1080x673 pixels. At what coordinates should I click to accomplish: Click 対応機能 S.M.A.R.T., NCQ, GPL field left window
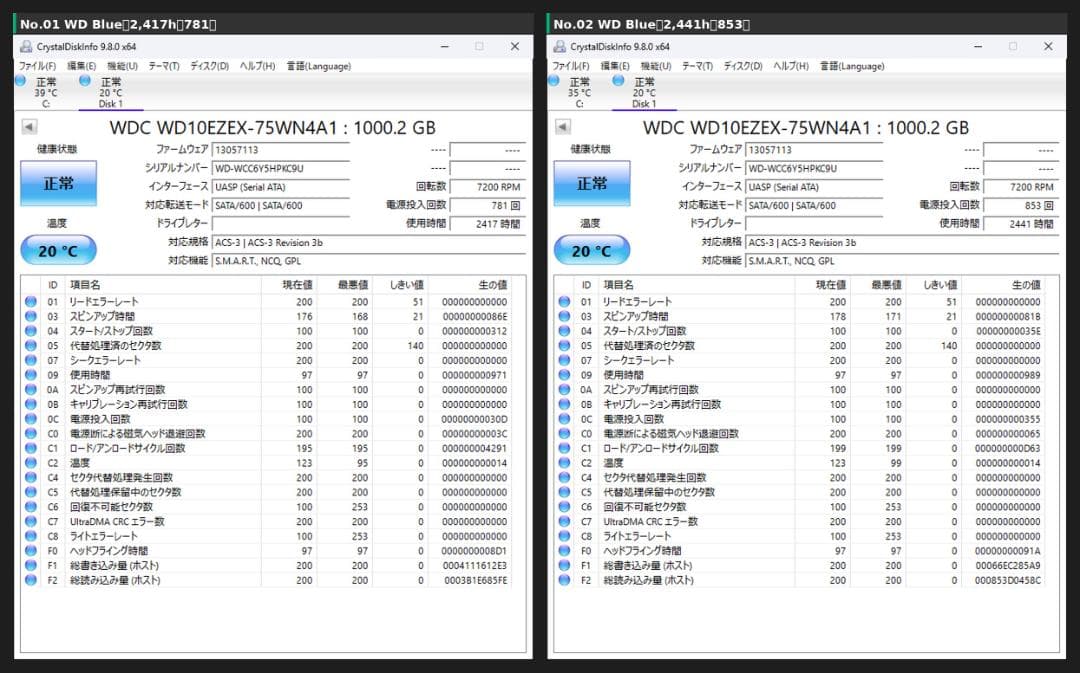point(368,261)
